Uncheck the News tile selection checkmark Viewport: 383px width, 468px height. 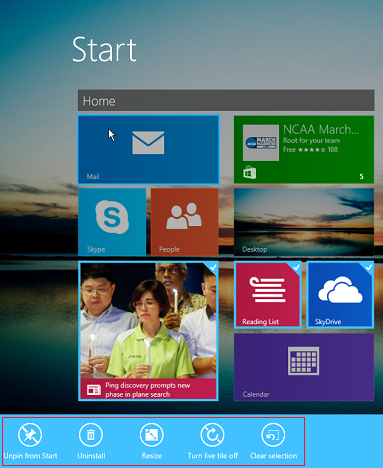pos(213,267)
